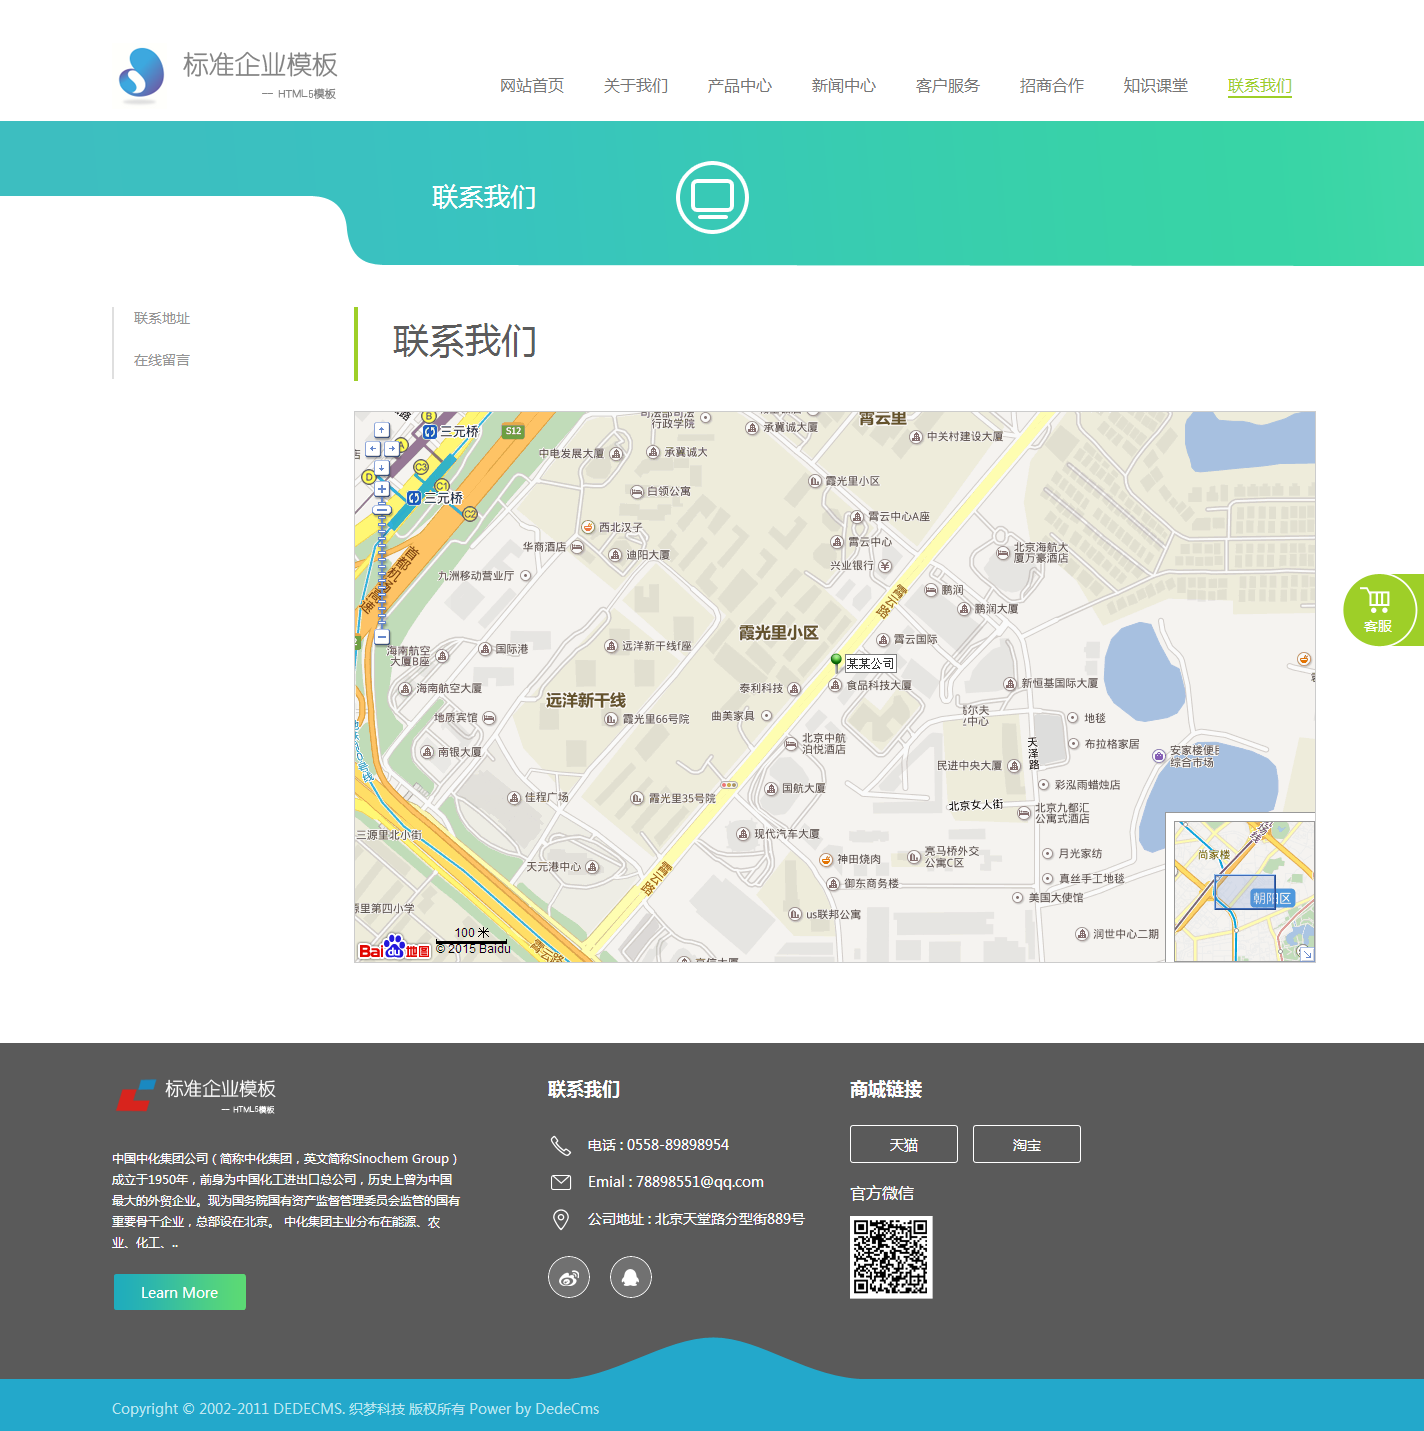Select 在线留言 in the left sidebar

[x=162, y=360]
